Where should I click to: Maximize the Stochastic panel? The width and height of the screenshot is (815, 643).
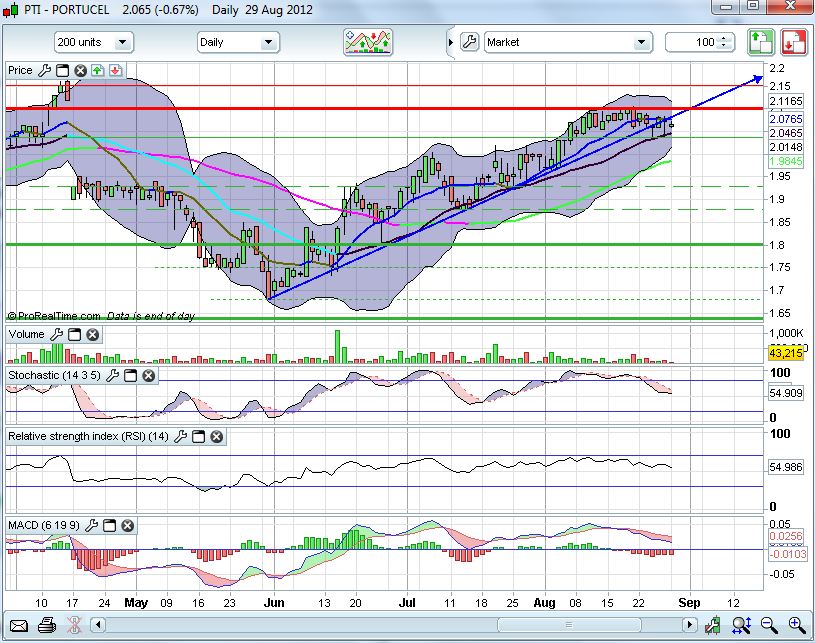tap(130, 375)
